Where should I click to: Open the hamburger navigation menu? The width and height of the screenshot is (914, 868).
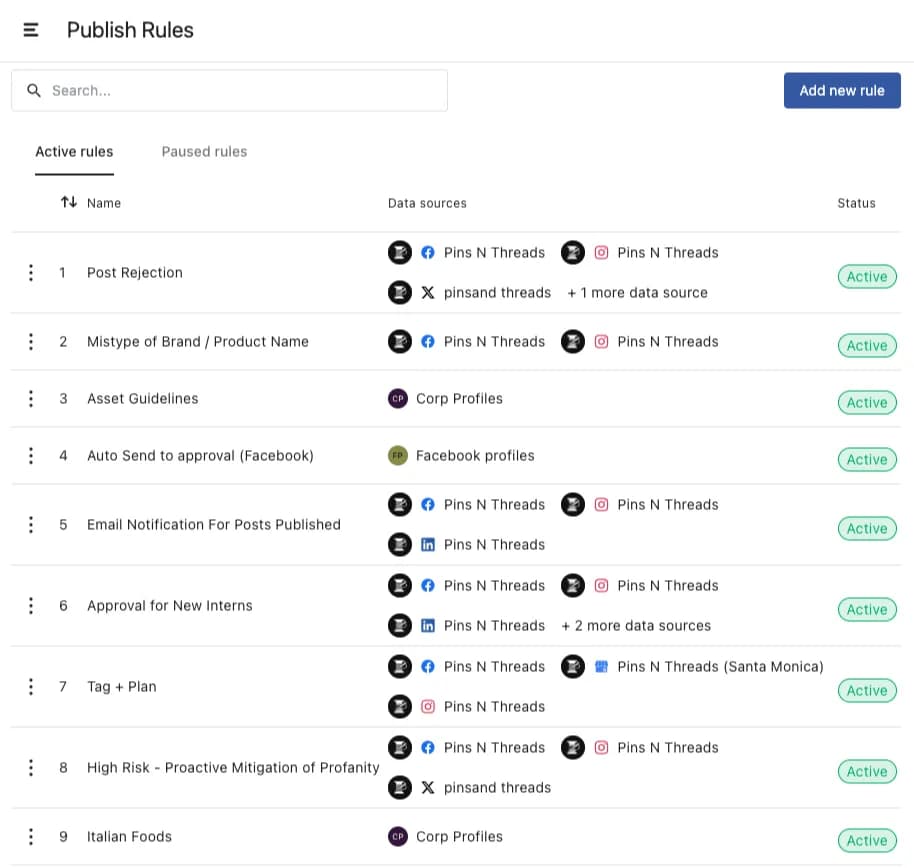31,29
